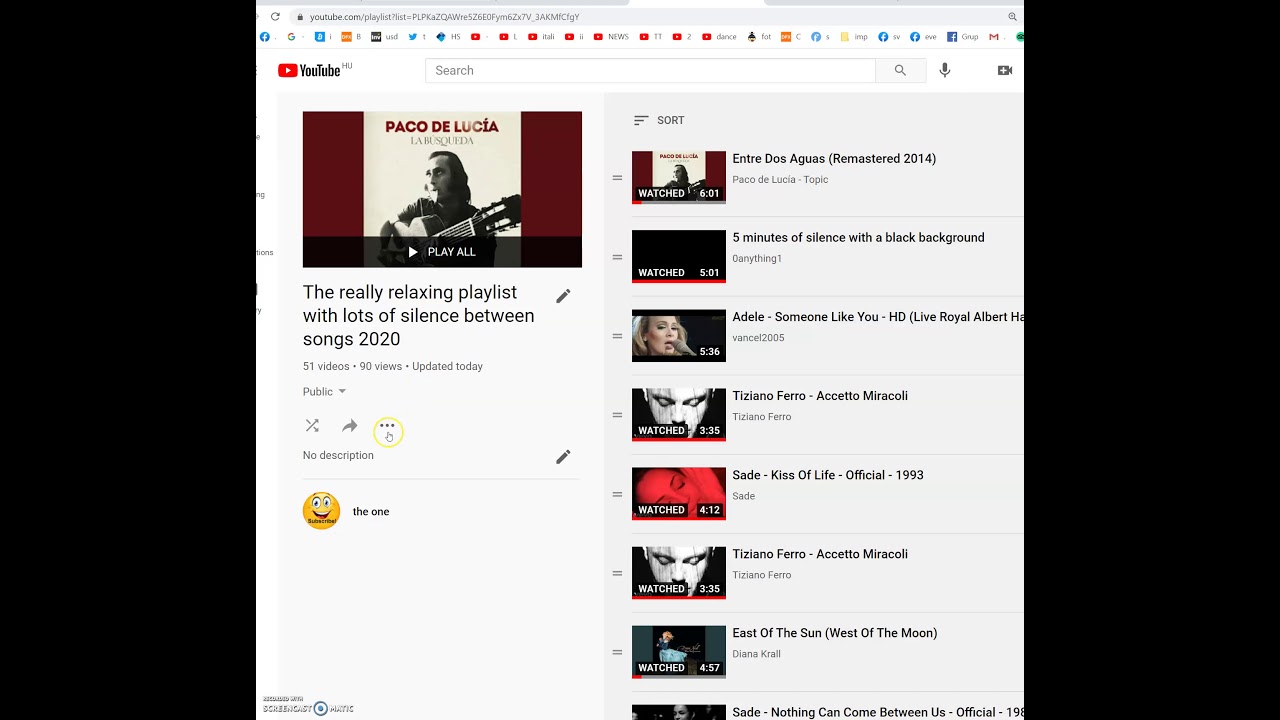Click the black 5:01 silence thumbnail
This screenshot has width=1280, height=720.
(679, 256)
